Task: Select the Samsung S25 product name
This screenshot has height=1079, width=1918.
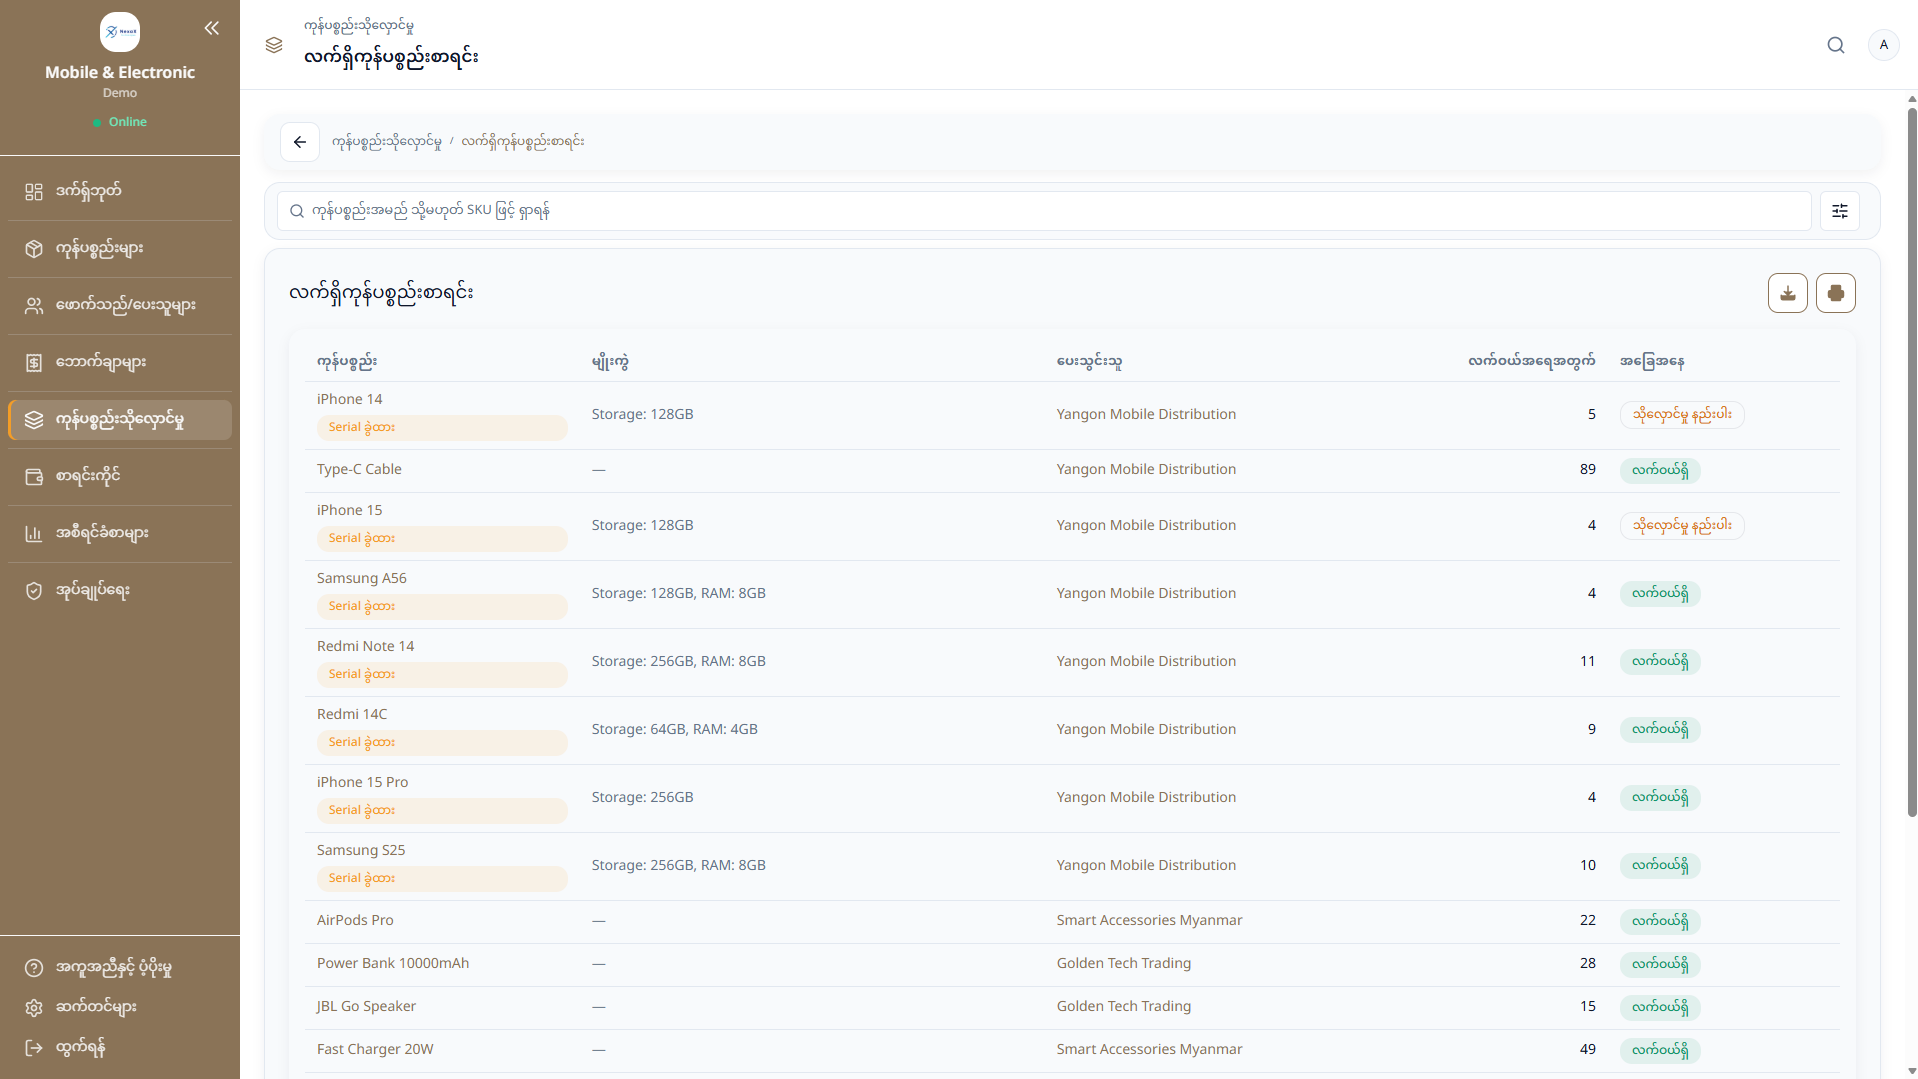Action: pyautogui.click(x=361, y=850)
